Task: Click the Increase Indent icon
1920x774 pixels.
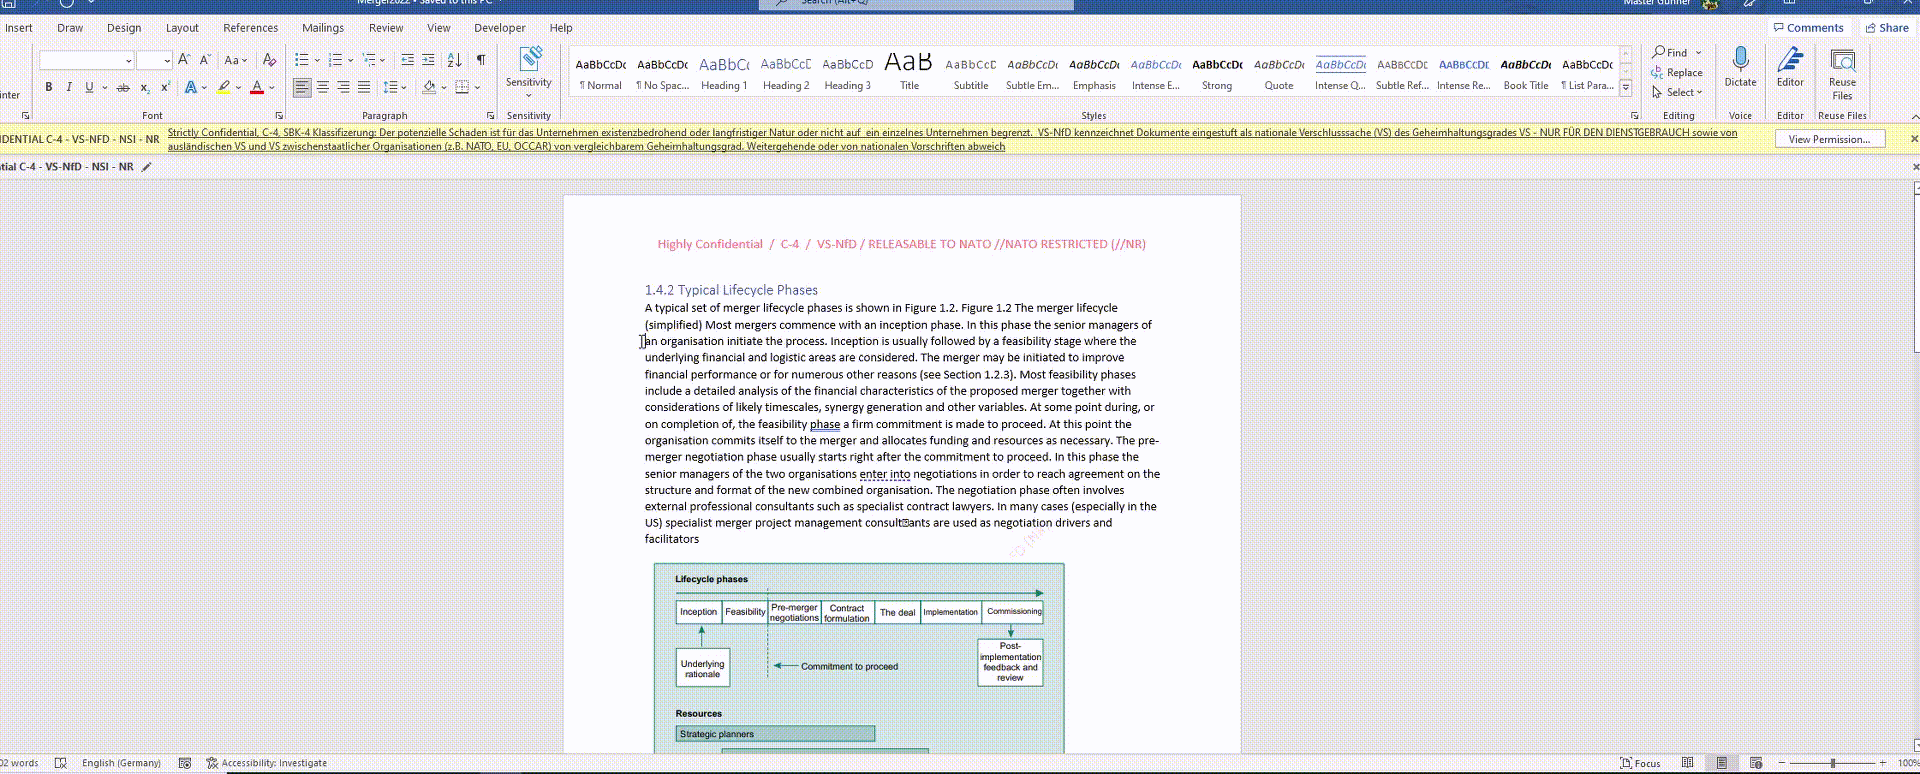Action: (428, 60)
